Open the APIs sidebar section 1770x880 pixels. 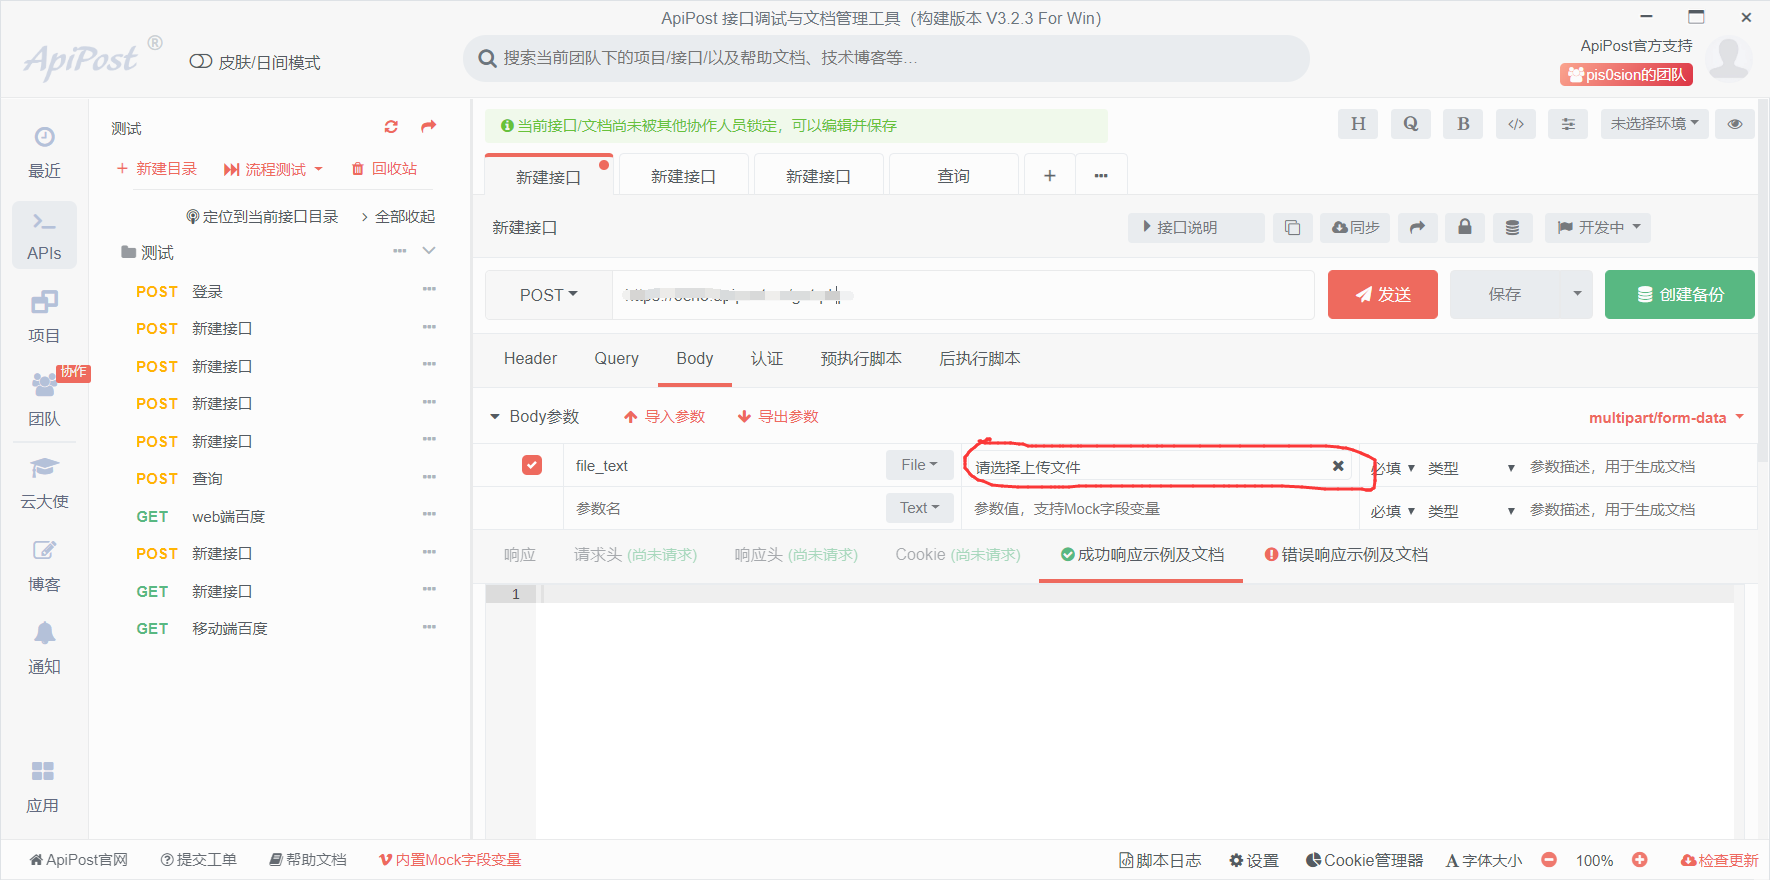(x=44, y=235)
